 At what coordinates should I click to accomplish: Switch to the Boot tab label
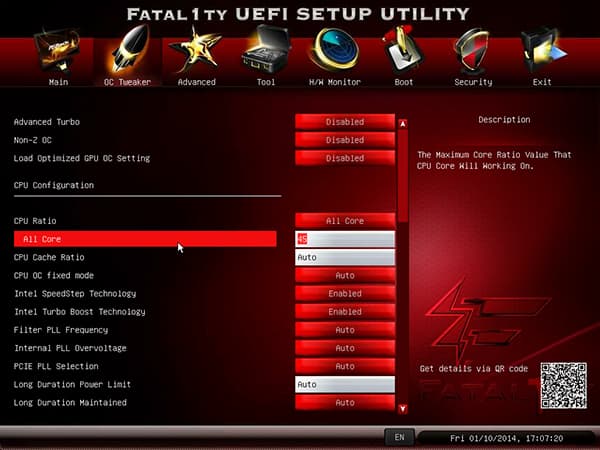coord(404,82)
